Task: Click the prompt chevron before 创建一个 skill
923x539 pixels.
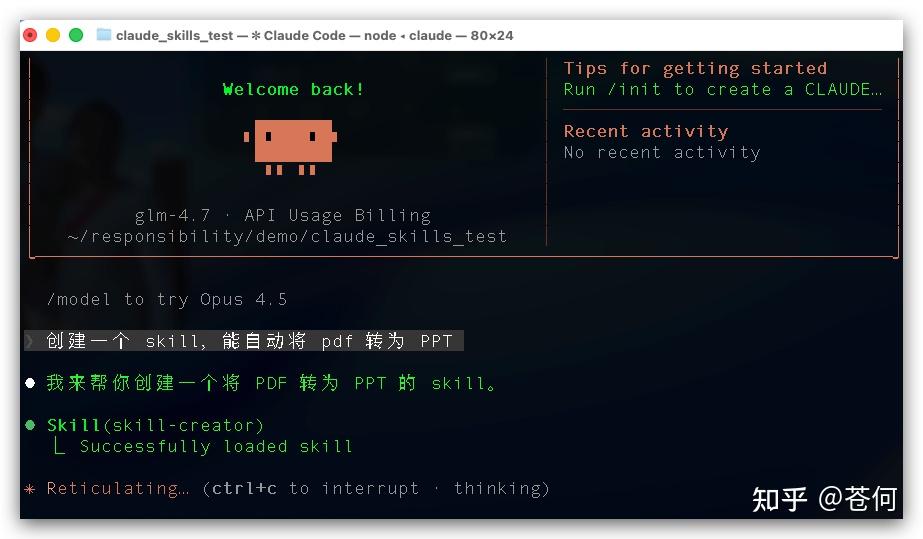Action: pos(29,341)
